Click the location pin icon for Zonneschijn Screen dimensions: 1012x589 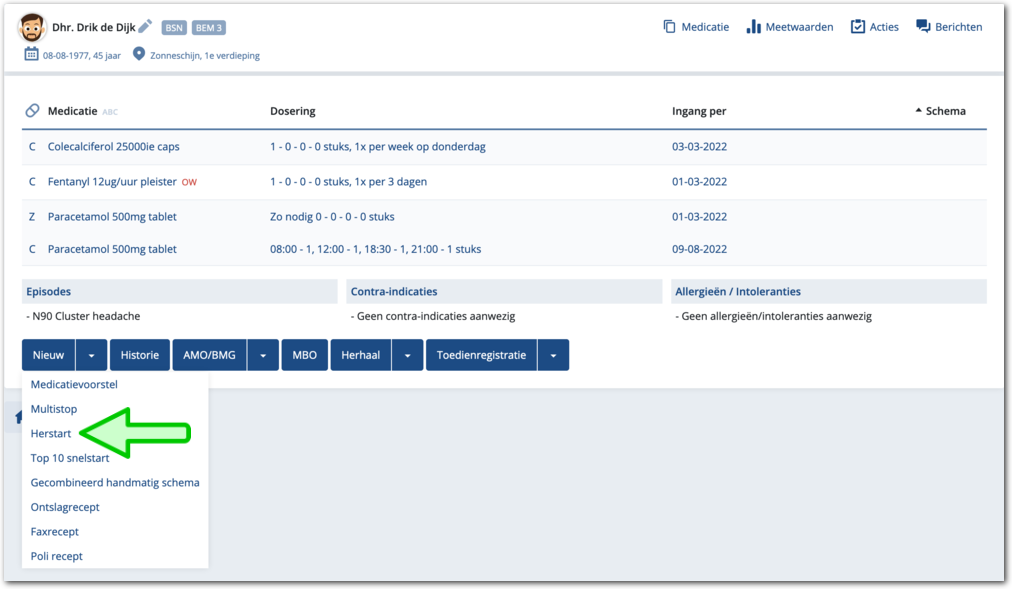(139, 55)
